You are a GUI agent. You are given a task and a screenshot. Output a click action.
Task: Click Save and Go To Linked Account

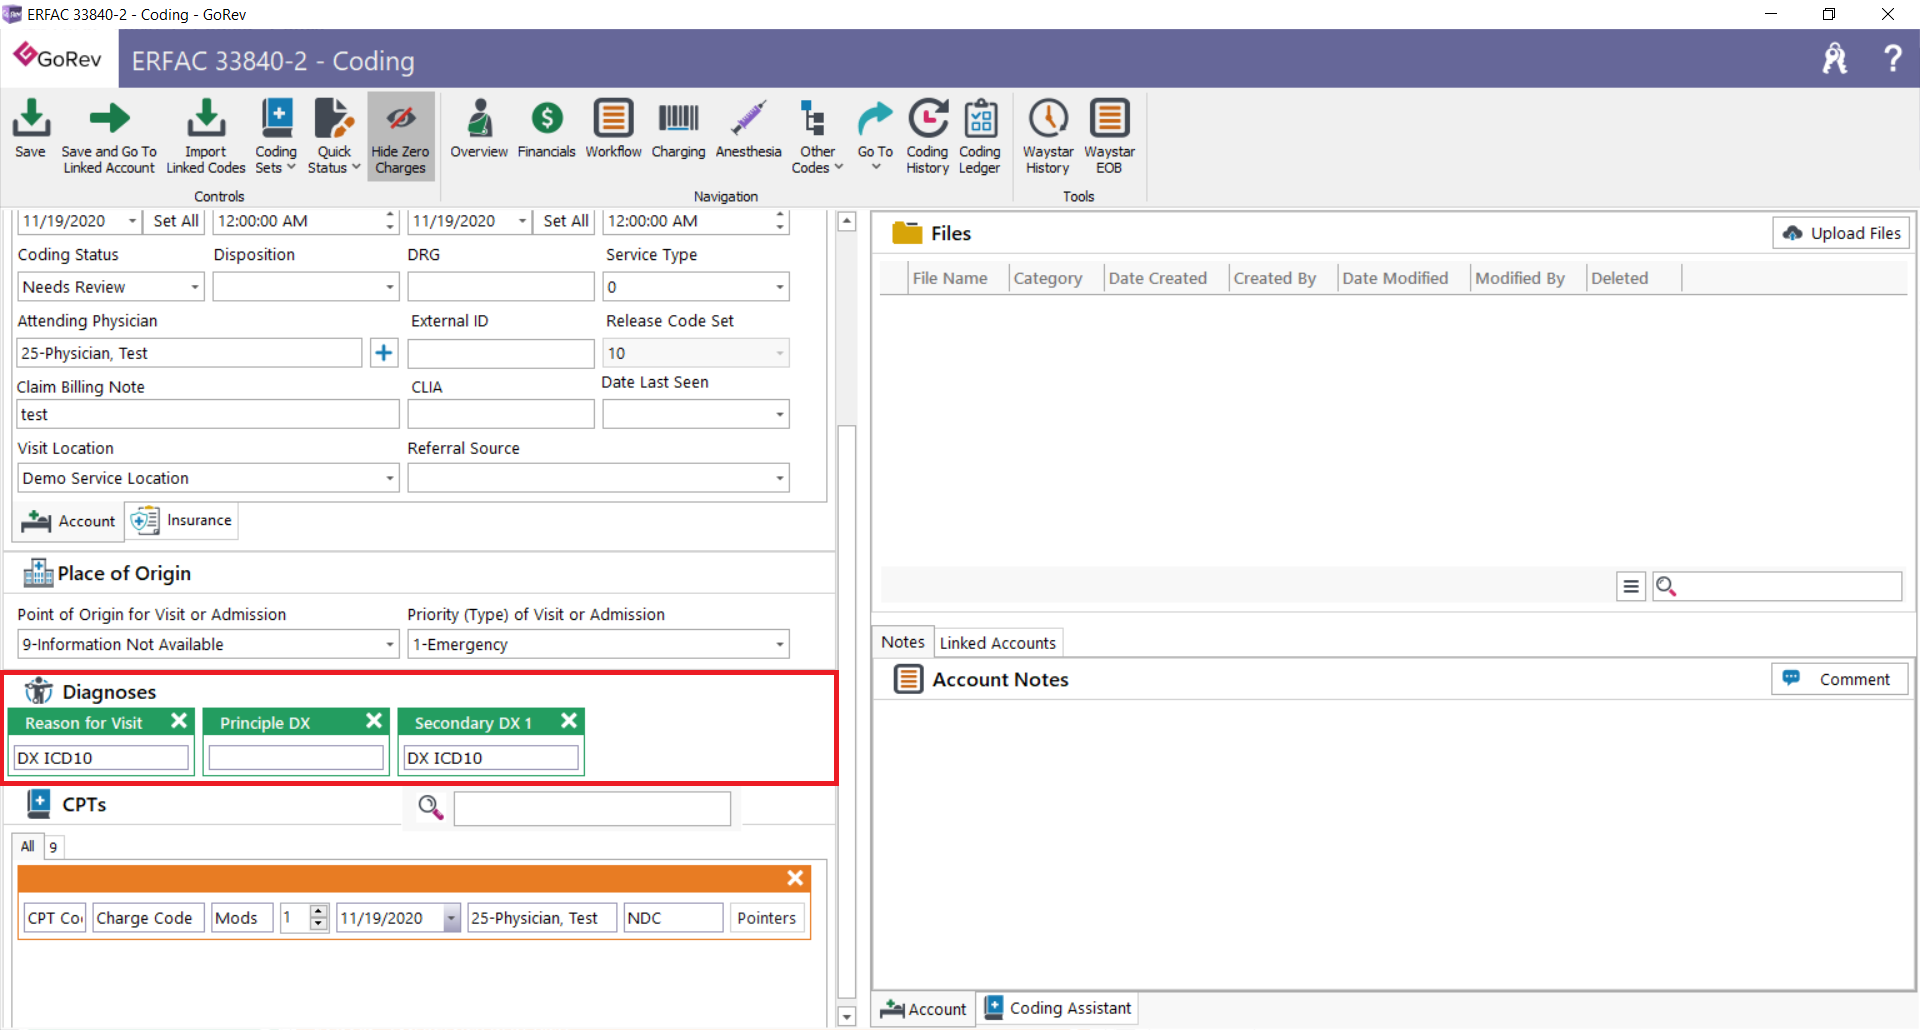pyautogui.click(x=109, y=137)
